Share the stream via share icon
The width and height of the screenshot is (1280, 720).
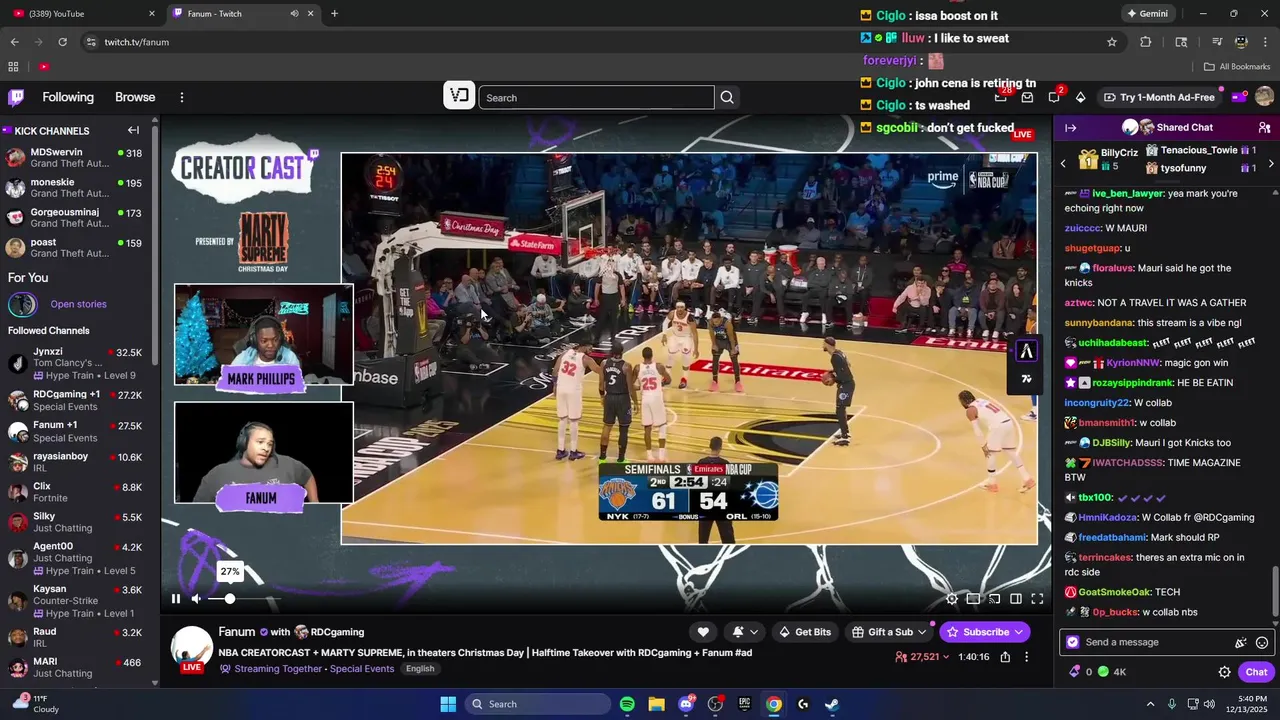point(1005,657)
